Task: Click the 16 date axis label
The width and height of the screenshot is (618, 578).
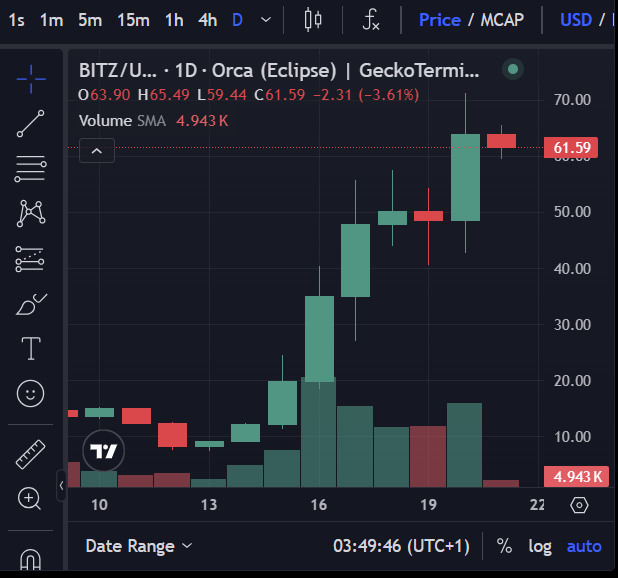Action: 318,505
